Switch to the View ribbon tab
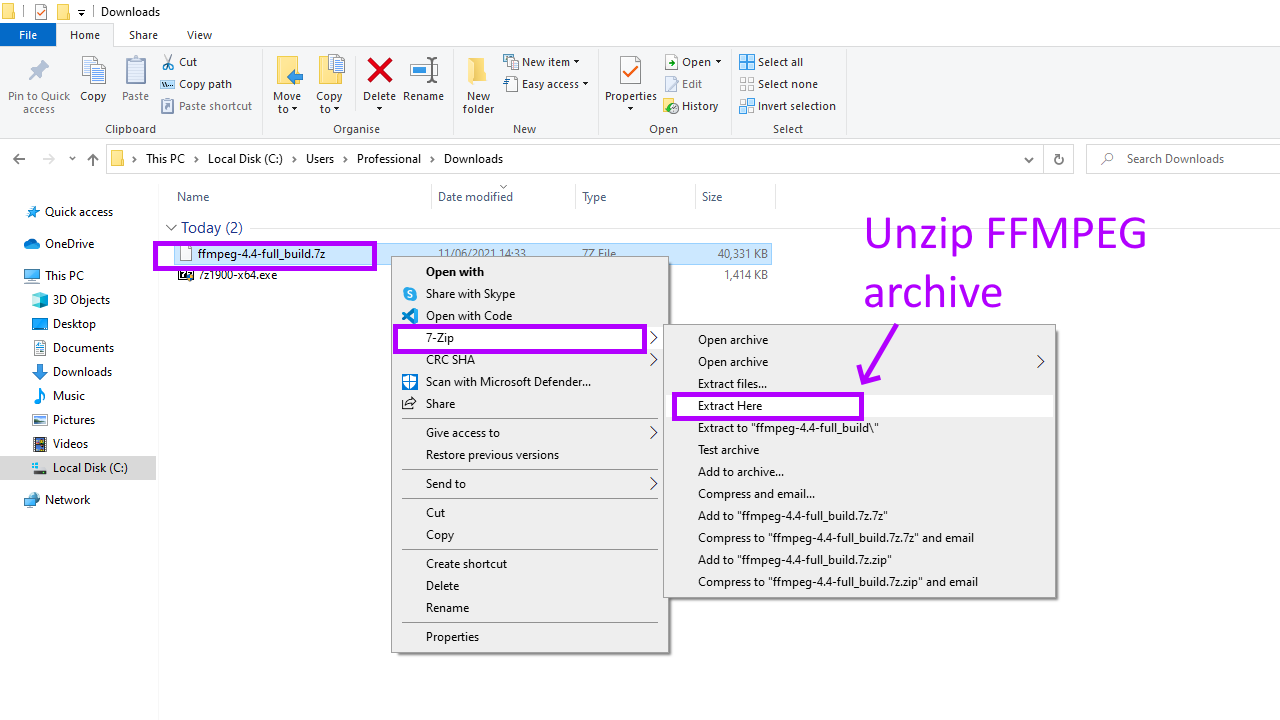The image size is (1280, 720). coord(199,35)
